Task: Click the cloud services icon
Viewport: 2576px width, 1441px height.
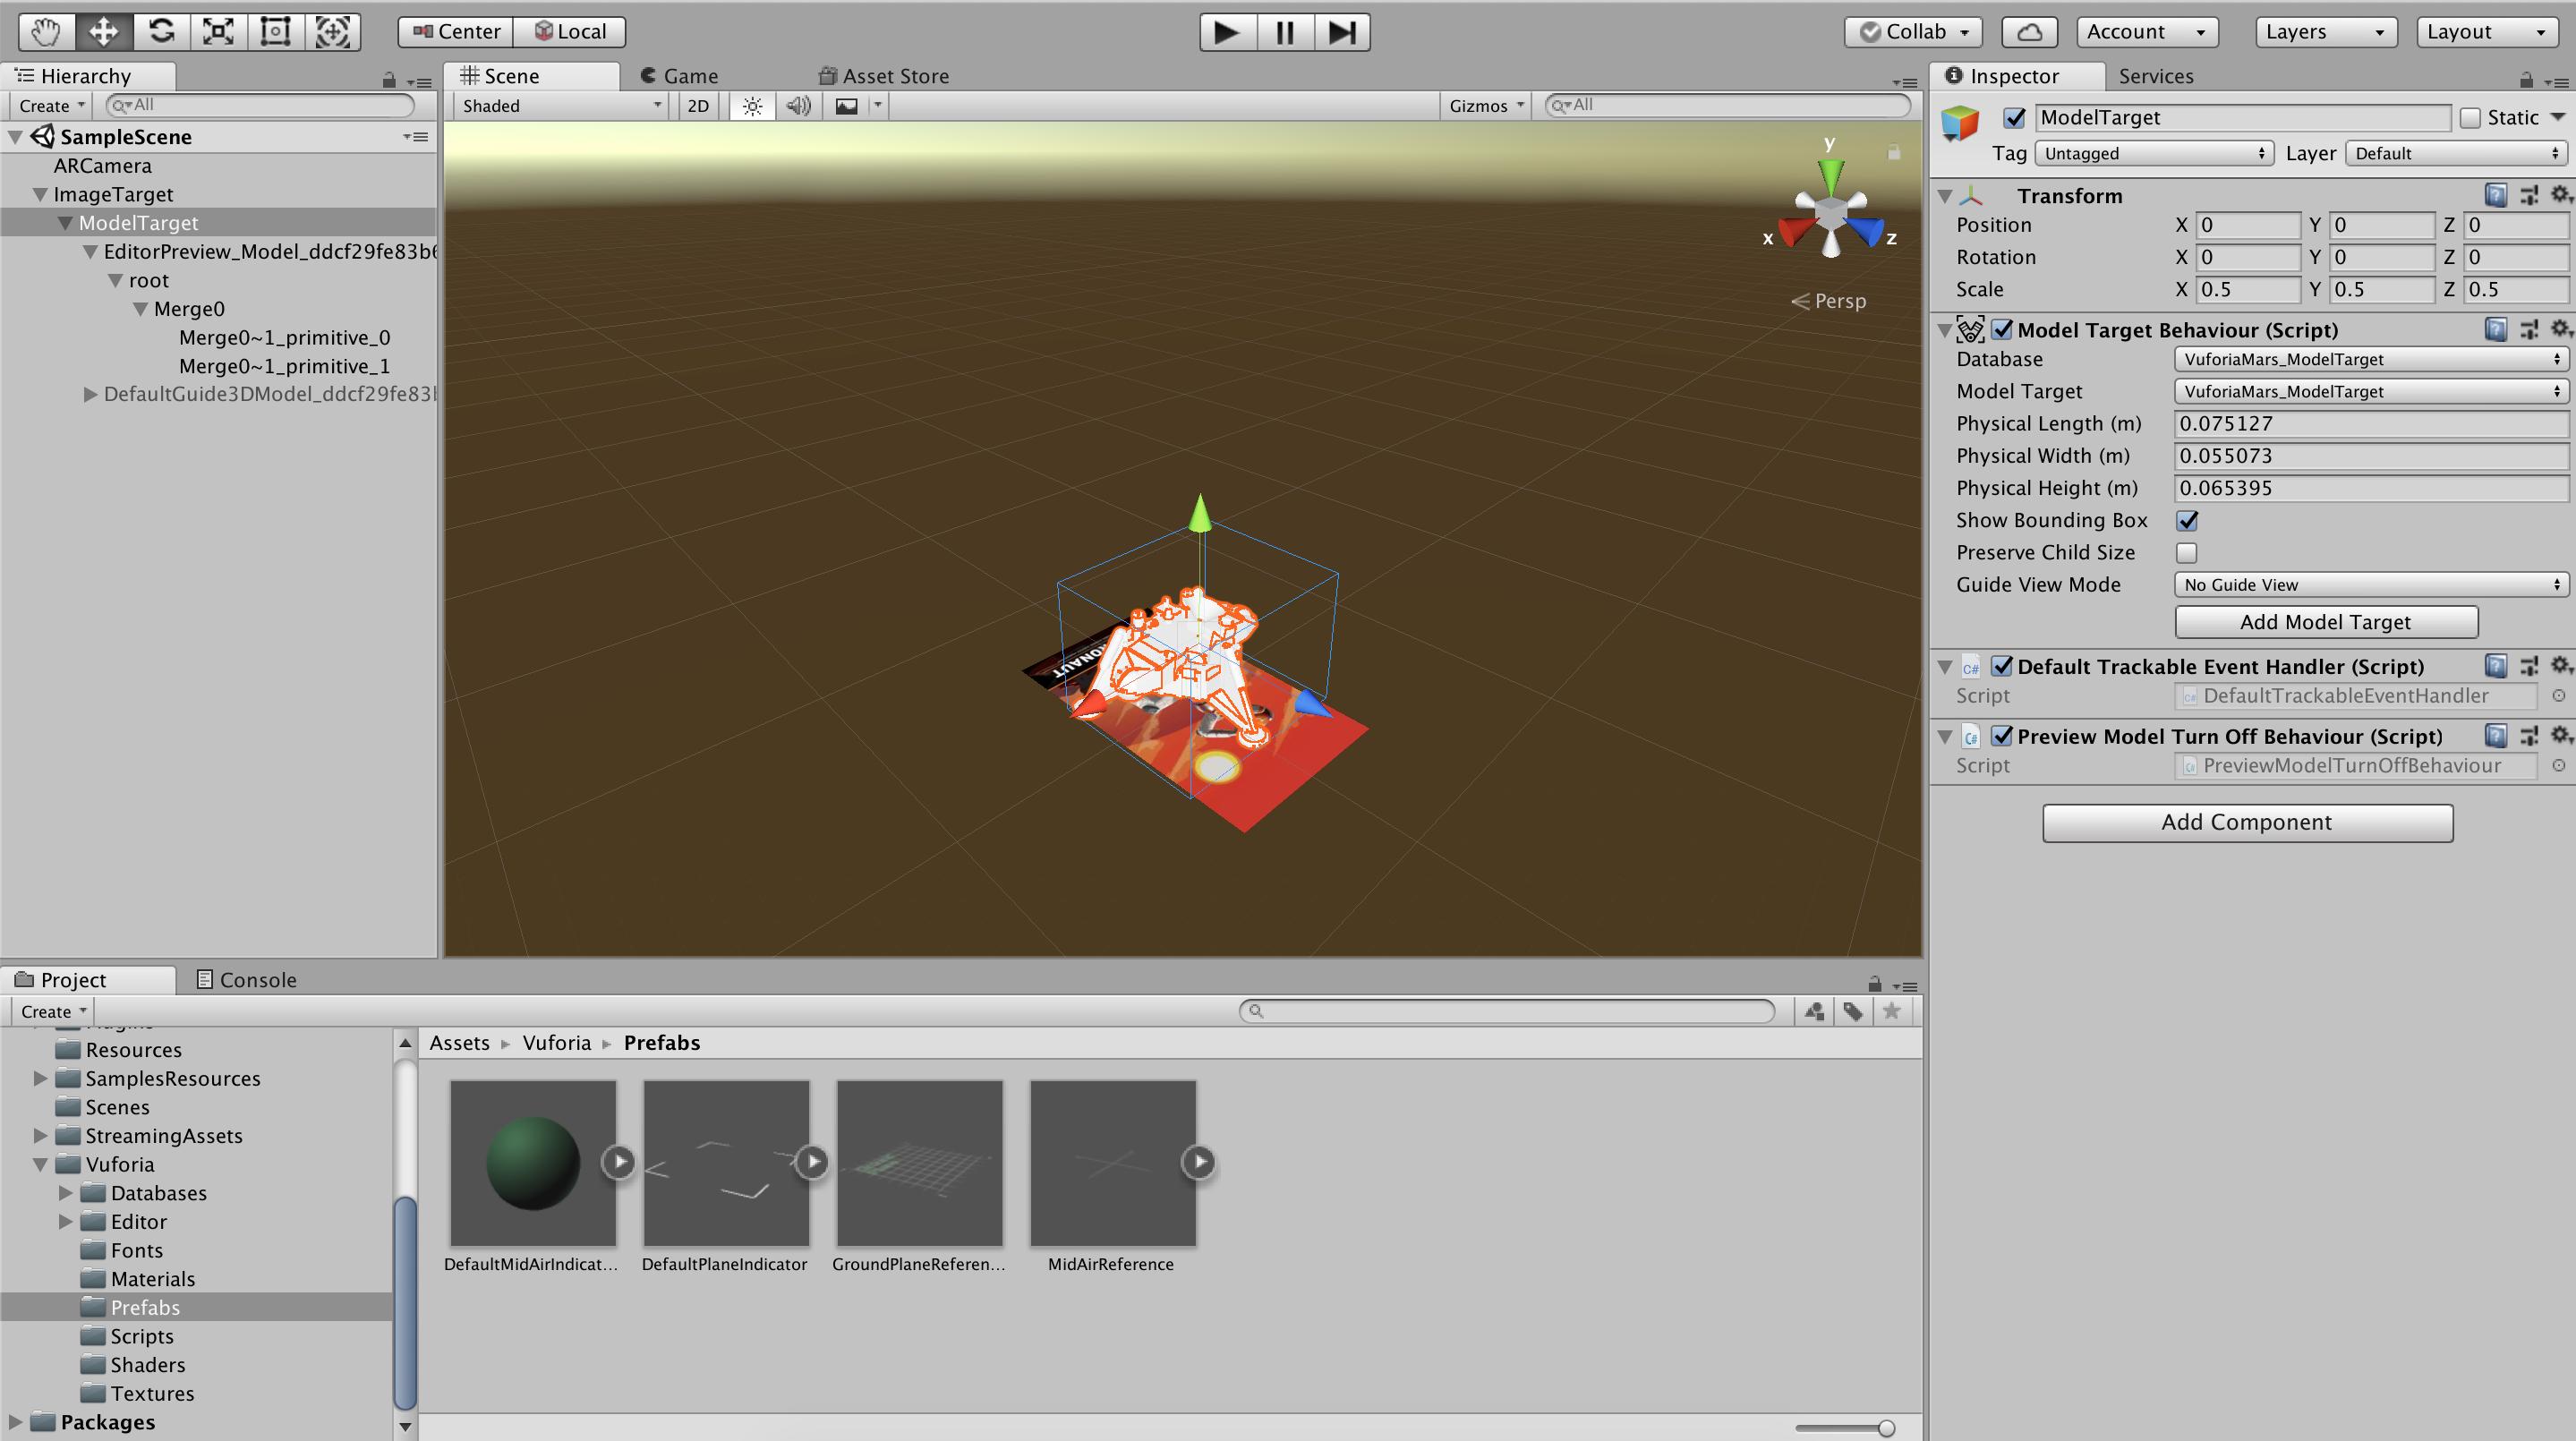Action: coord(2028,32)
